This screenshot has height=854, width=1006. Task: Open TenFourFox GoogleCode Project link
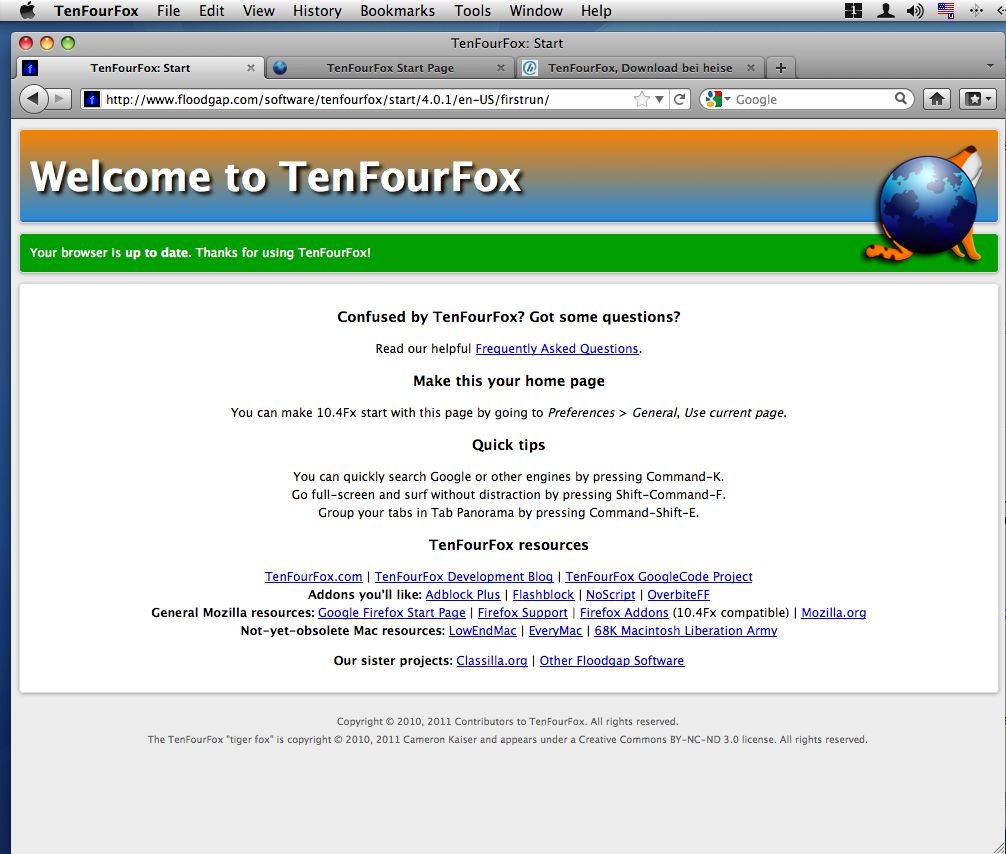(658, 576)
